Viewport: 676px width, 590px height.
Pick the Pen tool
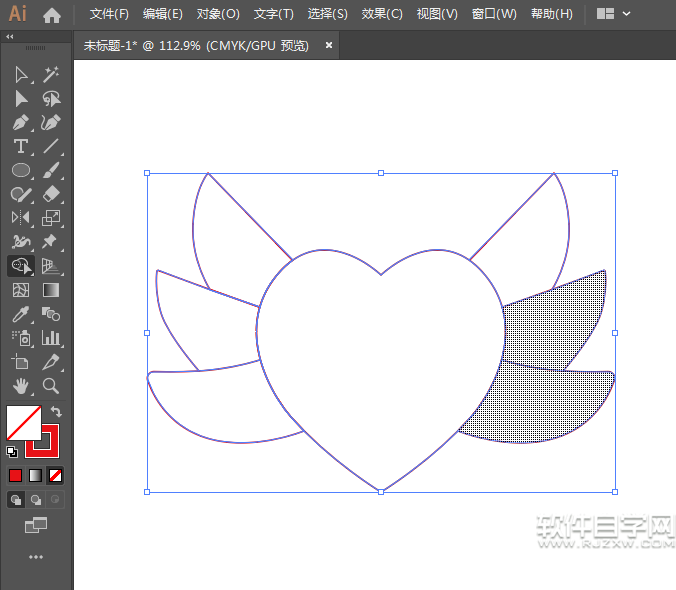pyautogui.click(x=21, y=122)
